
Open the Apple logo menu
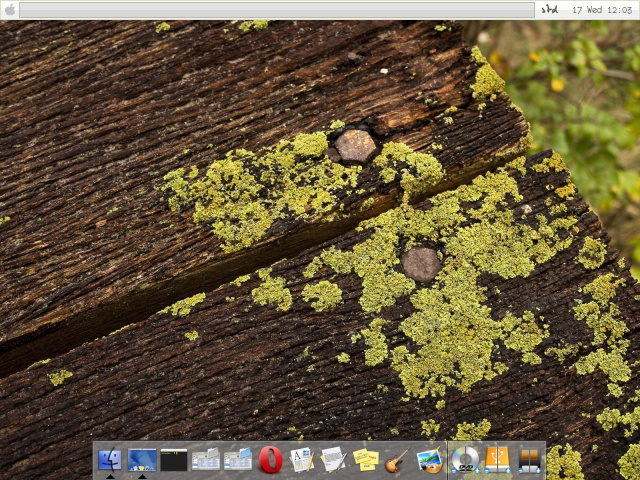(10, 9)
